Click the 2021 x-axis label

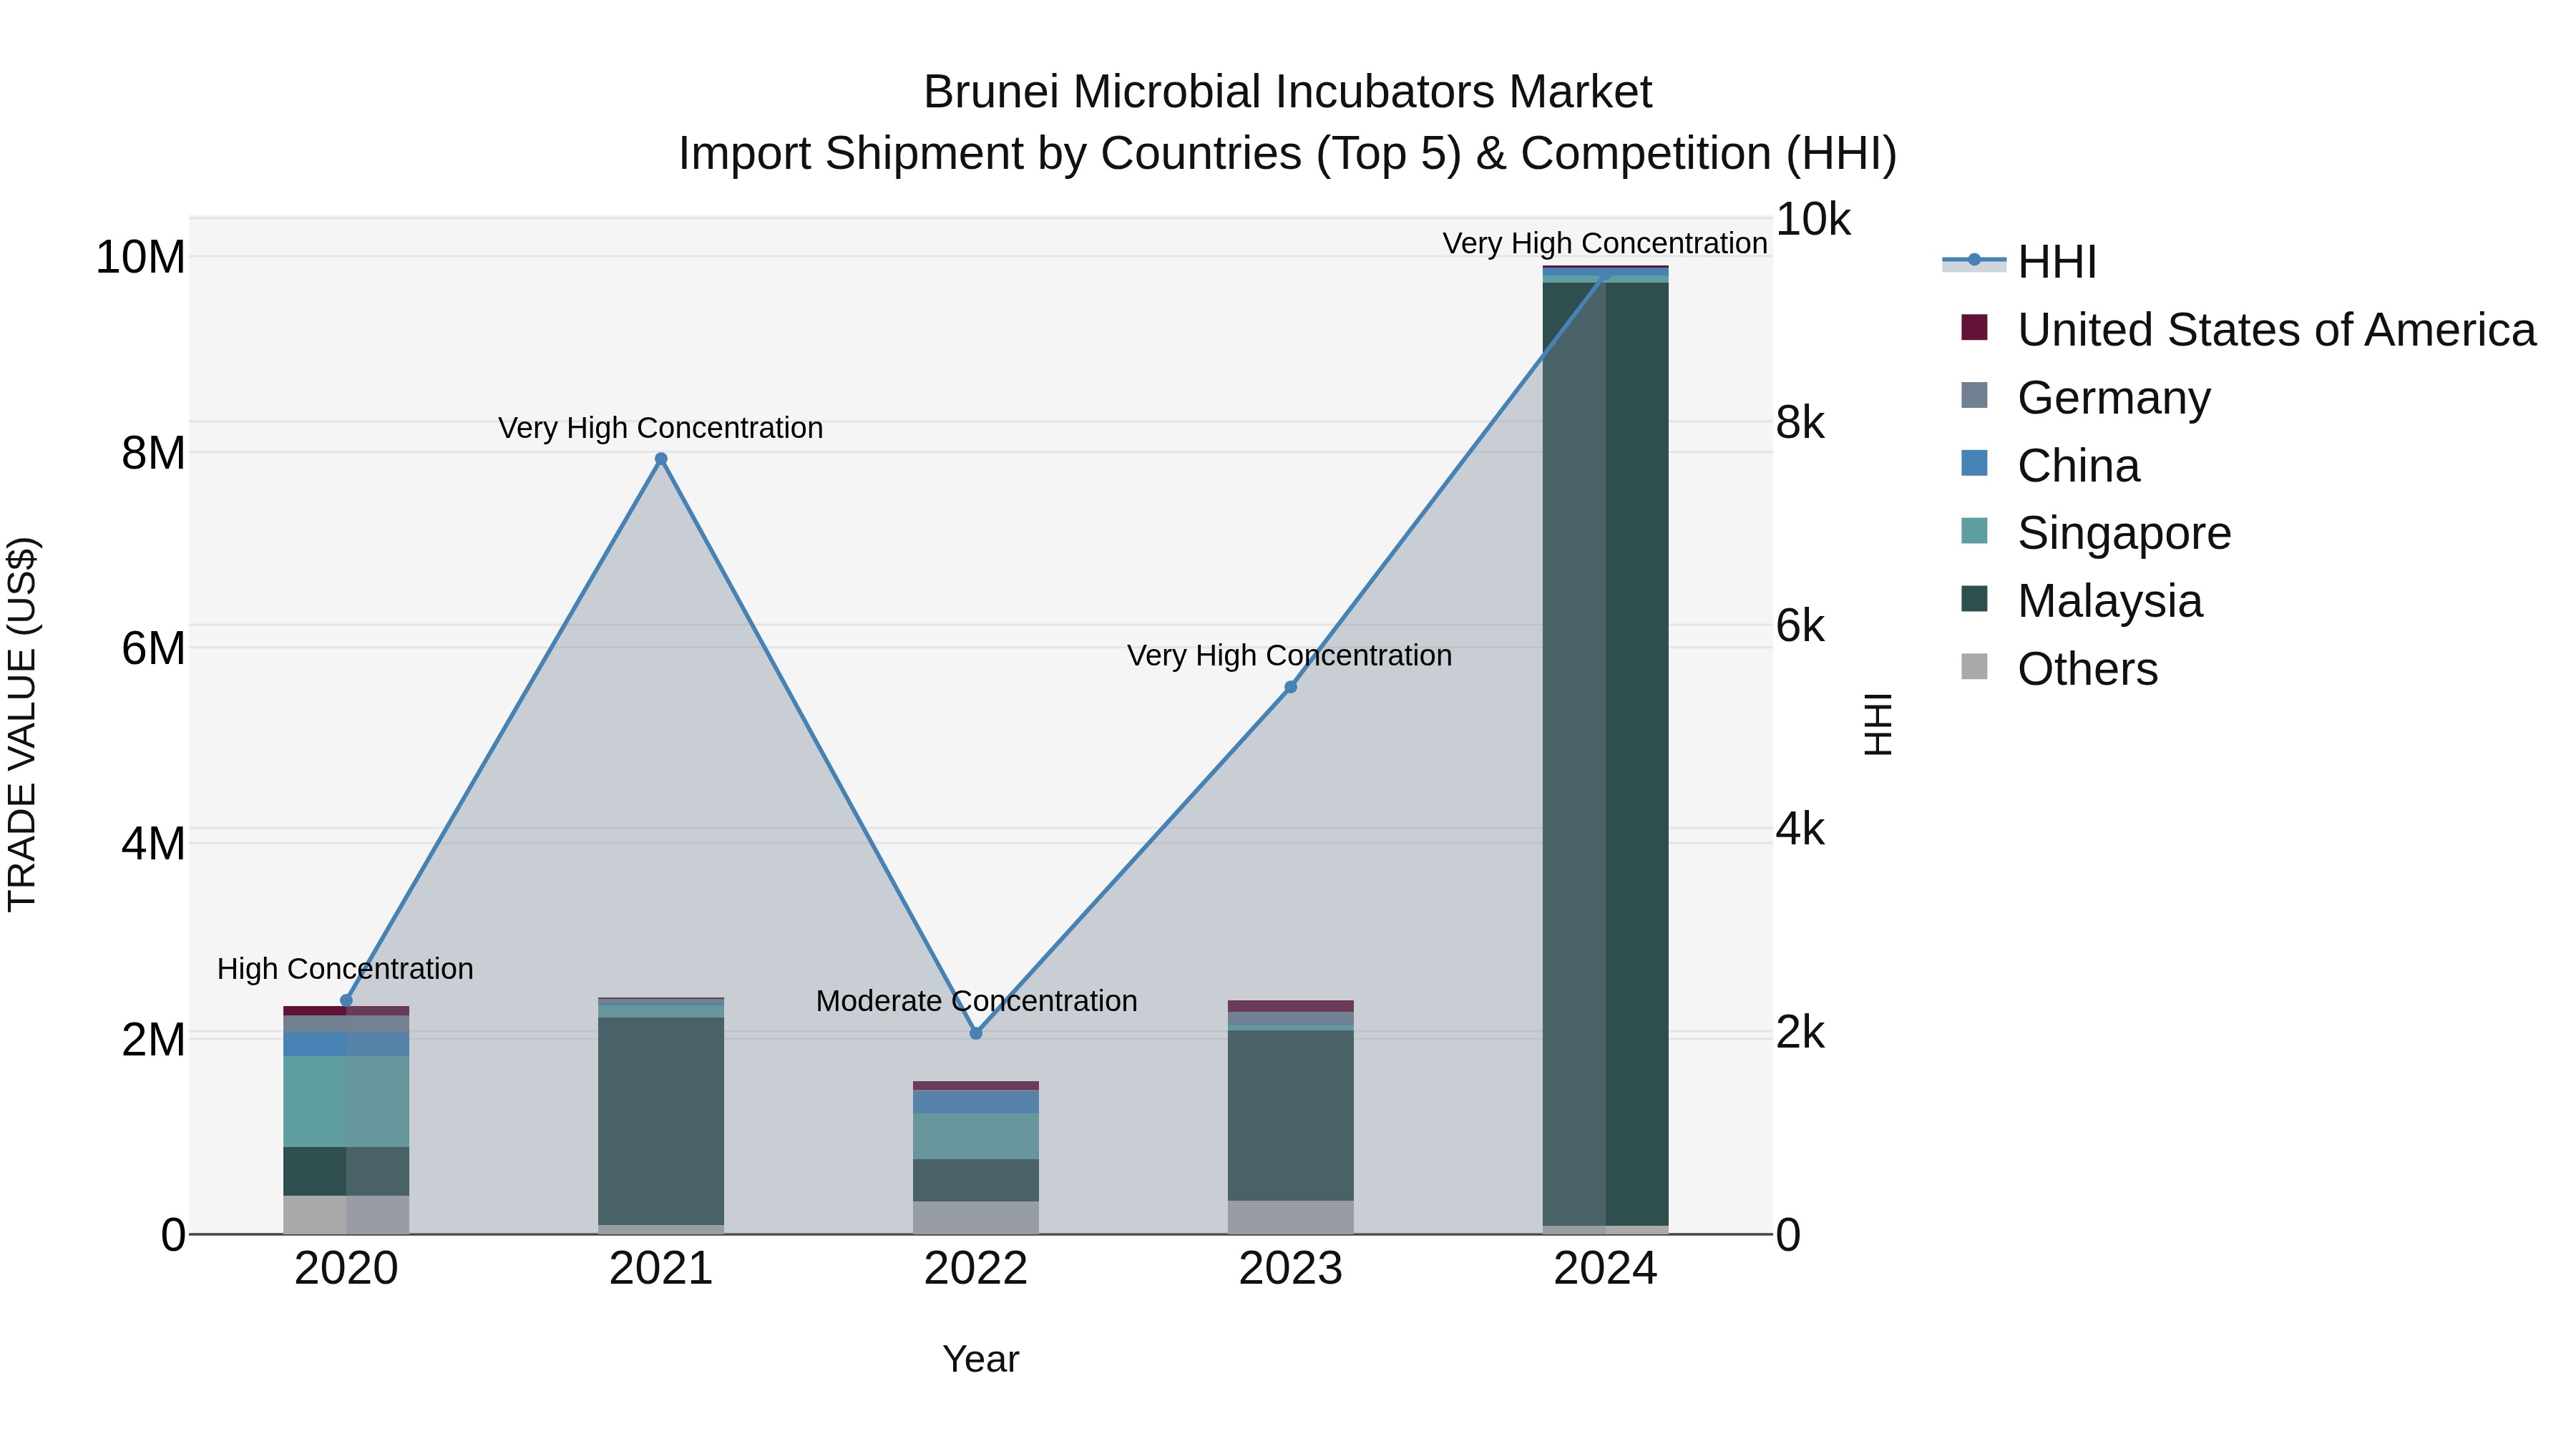coord(661,1269)
